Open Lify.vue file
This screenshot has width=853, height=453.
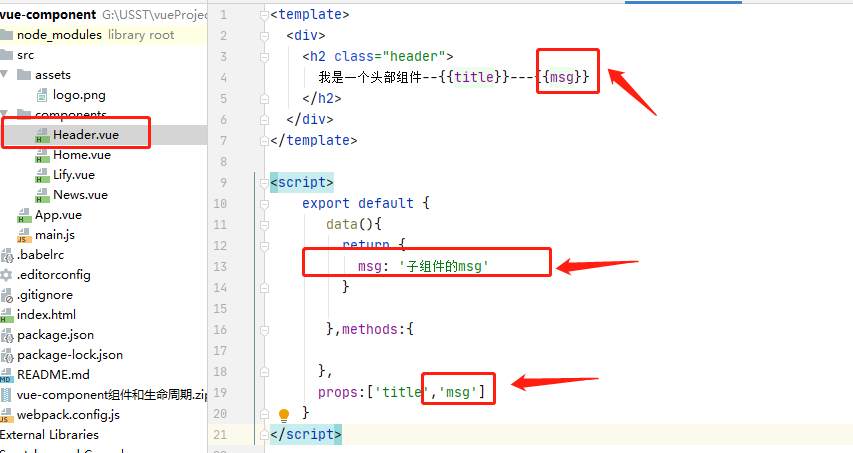(x=73, y=175)
